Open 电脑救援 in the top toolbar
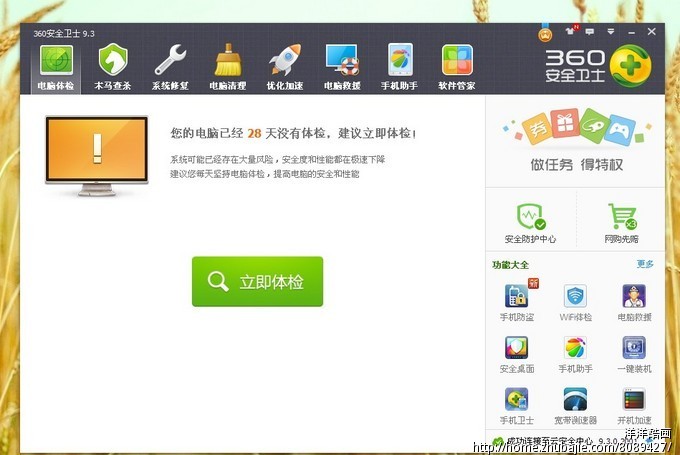 click(342, 67)
